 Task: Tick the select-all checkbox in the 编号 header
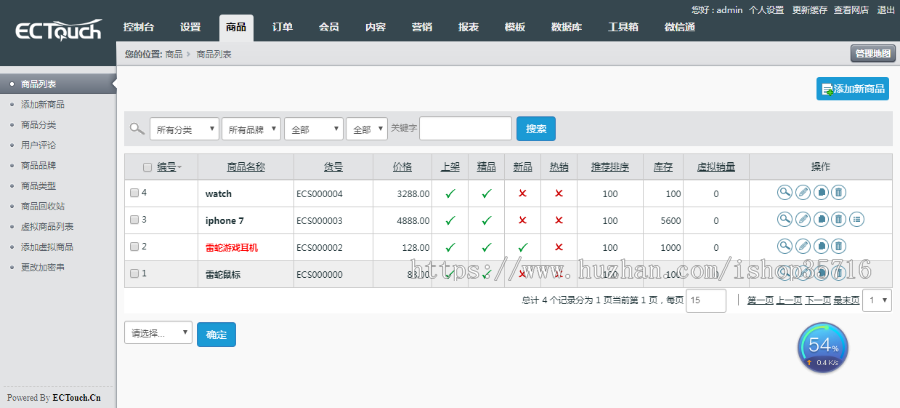pyautogui.click(x=148, y=168)
